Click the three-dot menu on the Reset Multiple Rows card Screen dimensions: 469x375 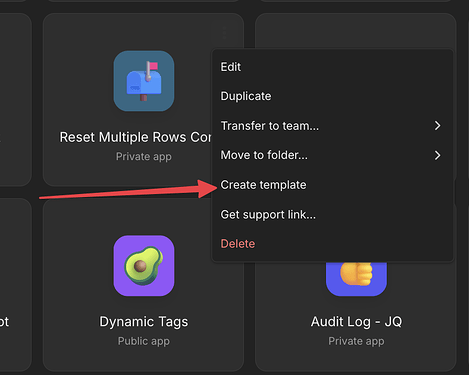pos(224,33)
